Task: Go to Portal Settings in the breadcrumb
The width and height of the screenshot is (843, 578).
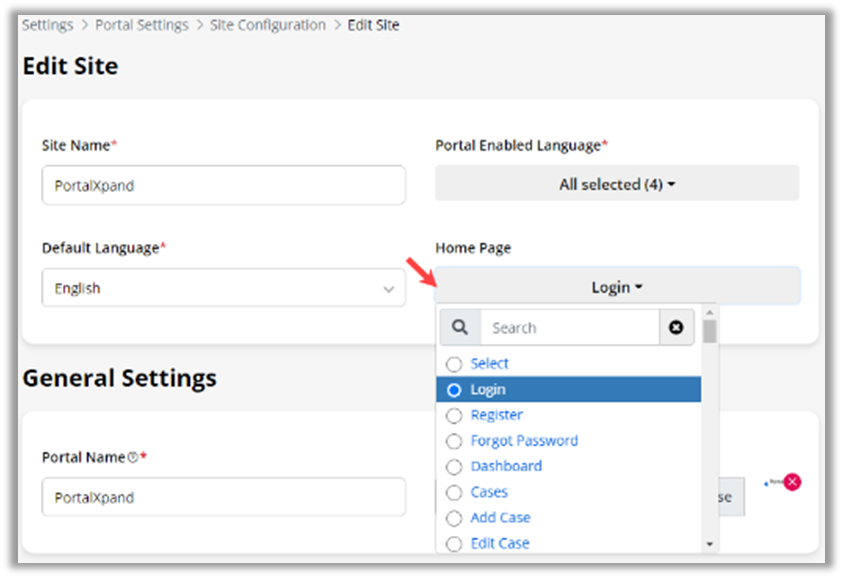Action: tap(141, 25)
